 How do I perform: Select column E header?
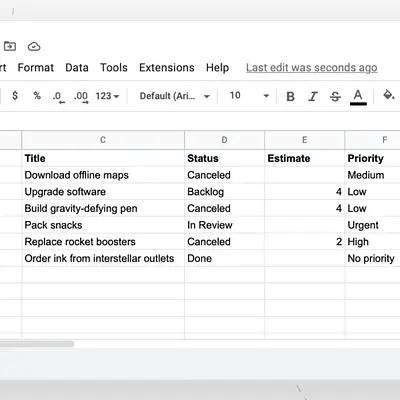[304, 140]
